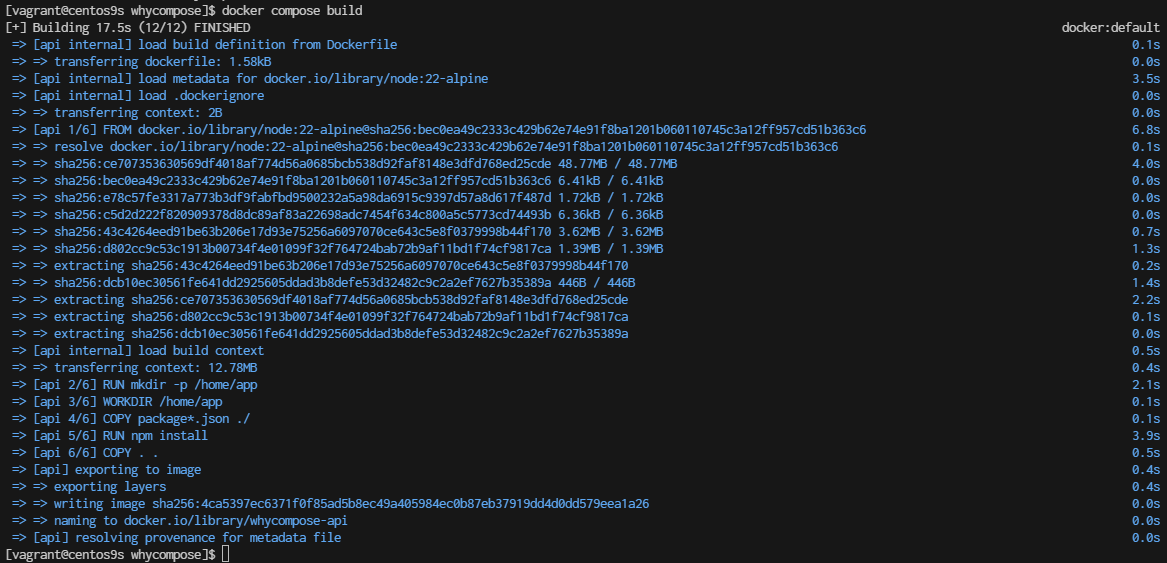Click the "exporting to image" line
The height and width of the screenshot is (563, 1167).
[x=117, y=469]
